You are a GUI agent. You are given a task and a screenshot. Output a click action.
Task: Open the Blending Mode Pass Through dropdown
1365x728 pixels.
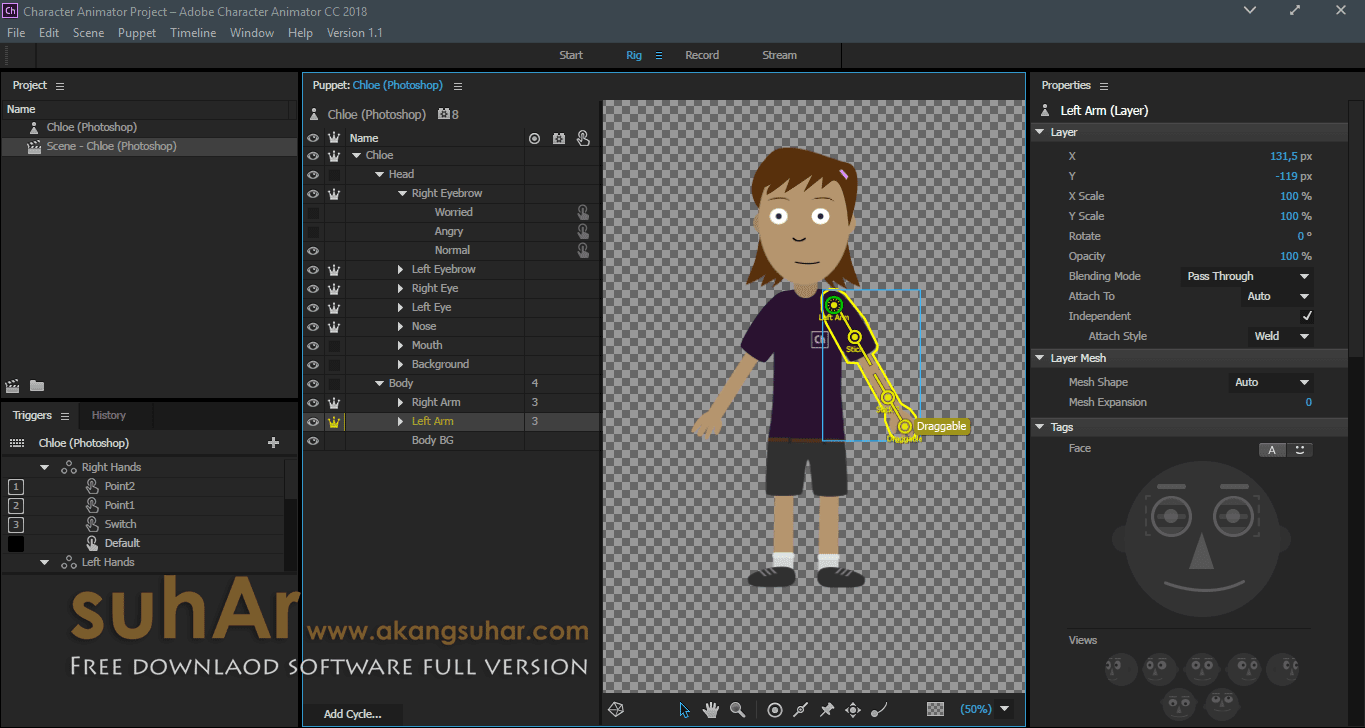(x=1247, y=276)
